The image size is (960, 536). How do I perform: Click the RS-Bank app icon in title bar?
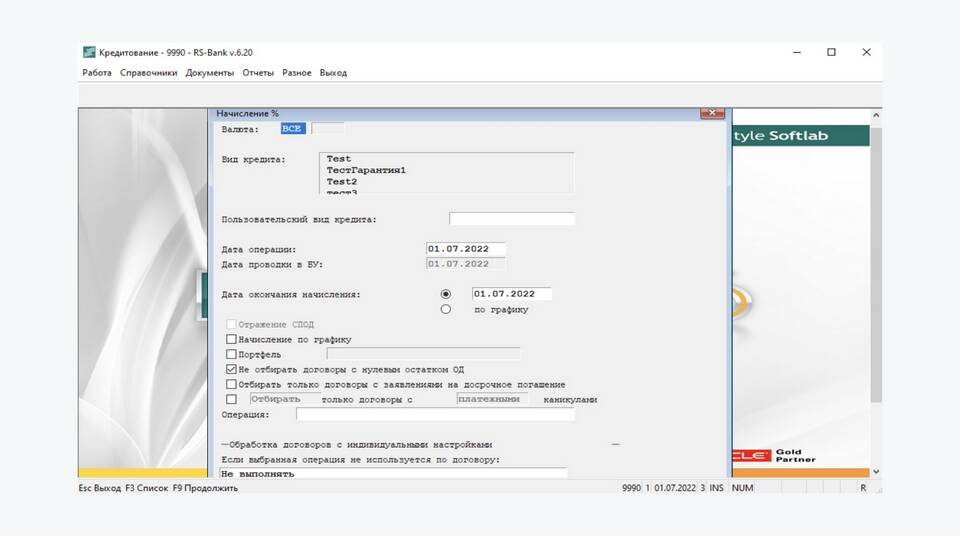(x=89, y=52)
